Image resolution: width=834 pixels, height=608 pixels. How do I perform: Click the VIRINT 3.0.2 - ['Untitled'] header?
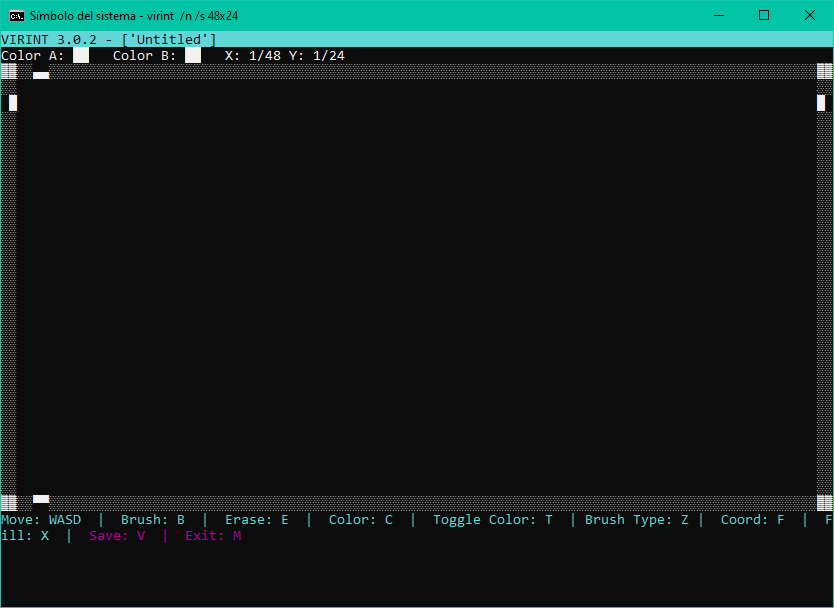tap(109, 39)
